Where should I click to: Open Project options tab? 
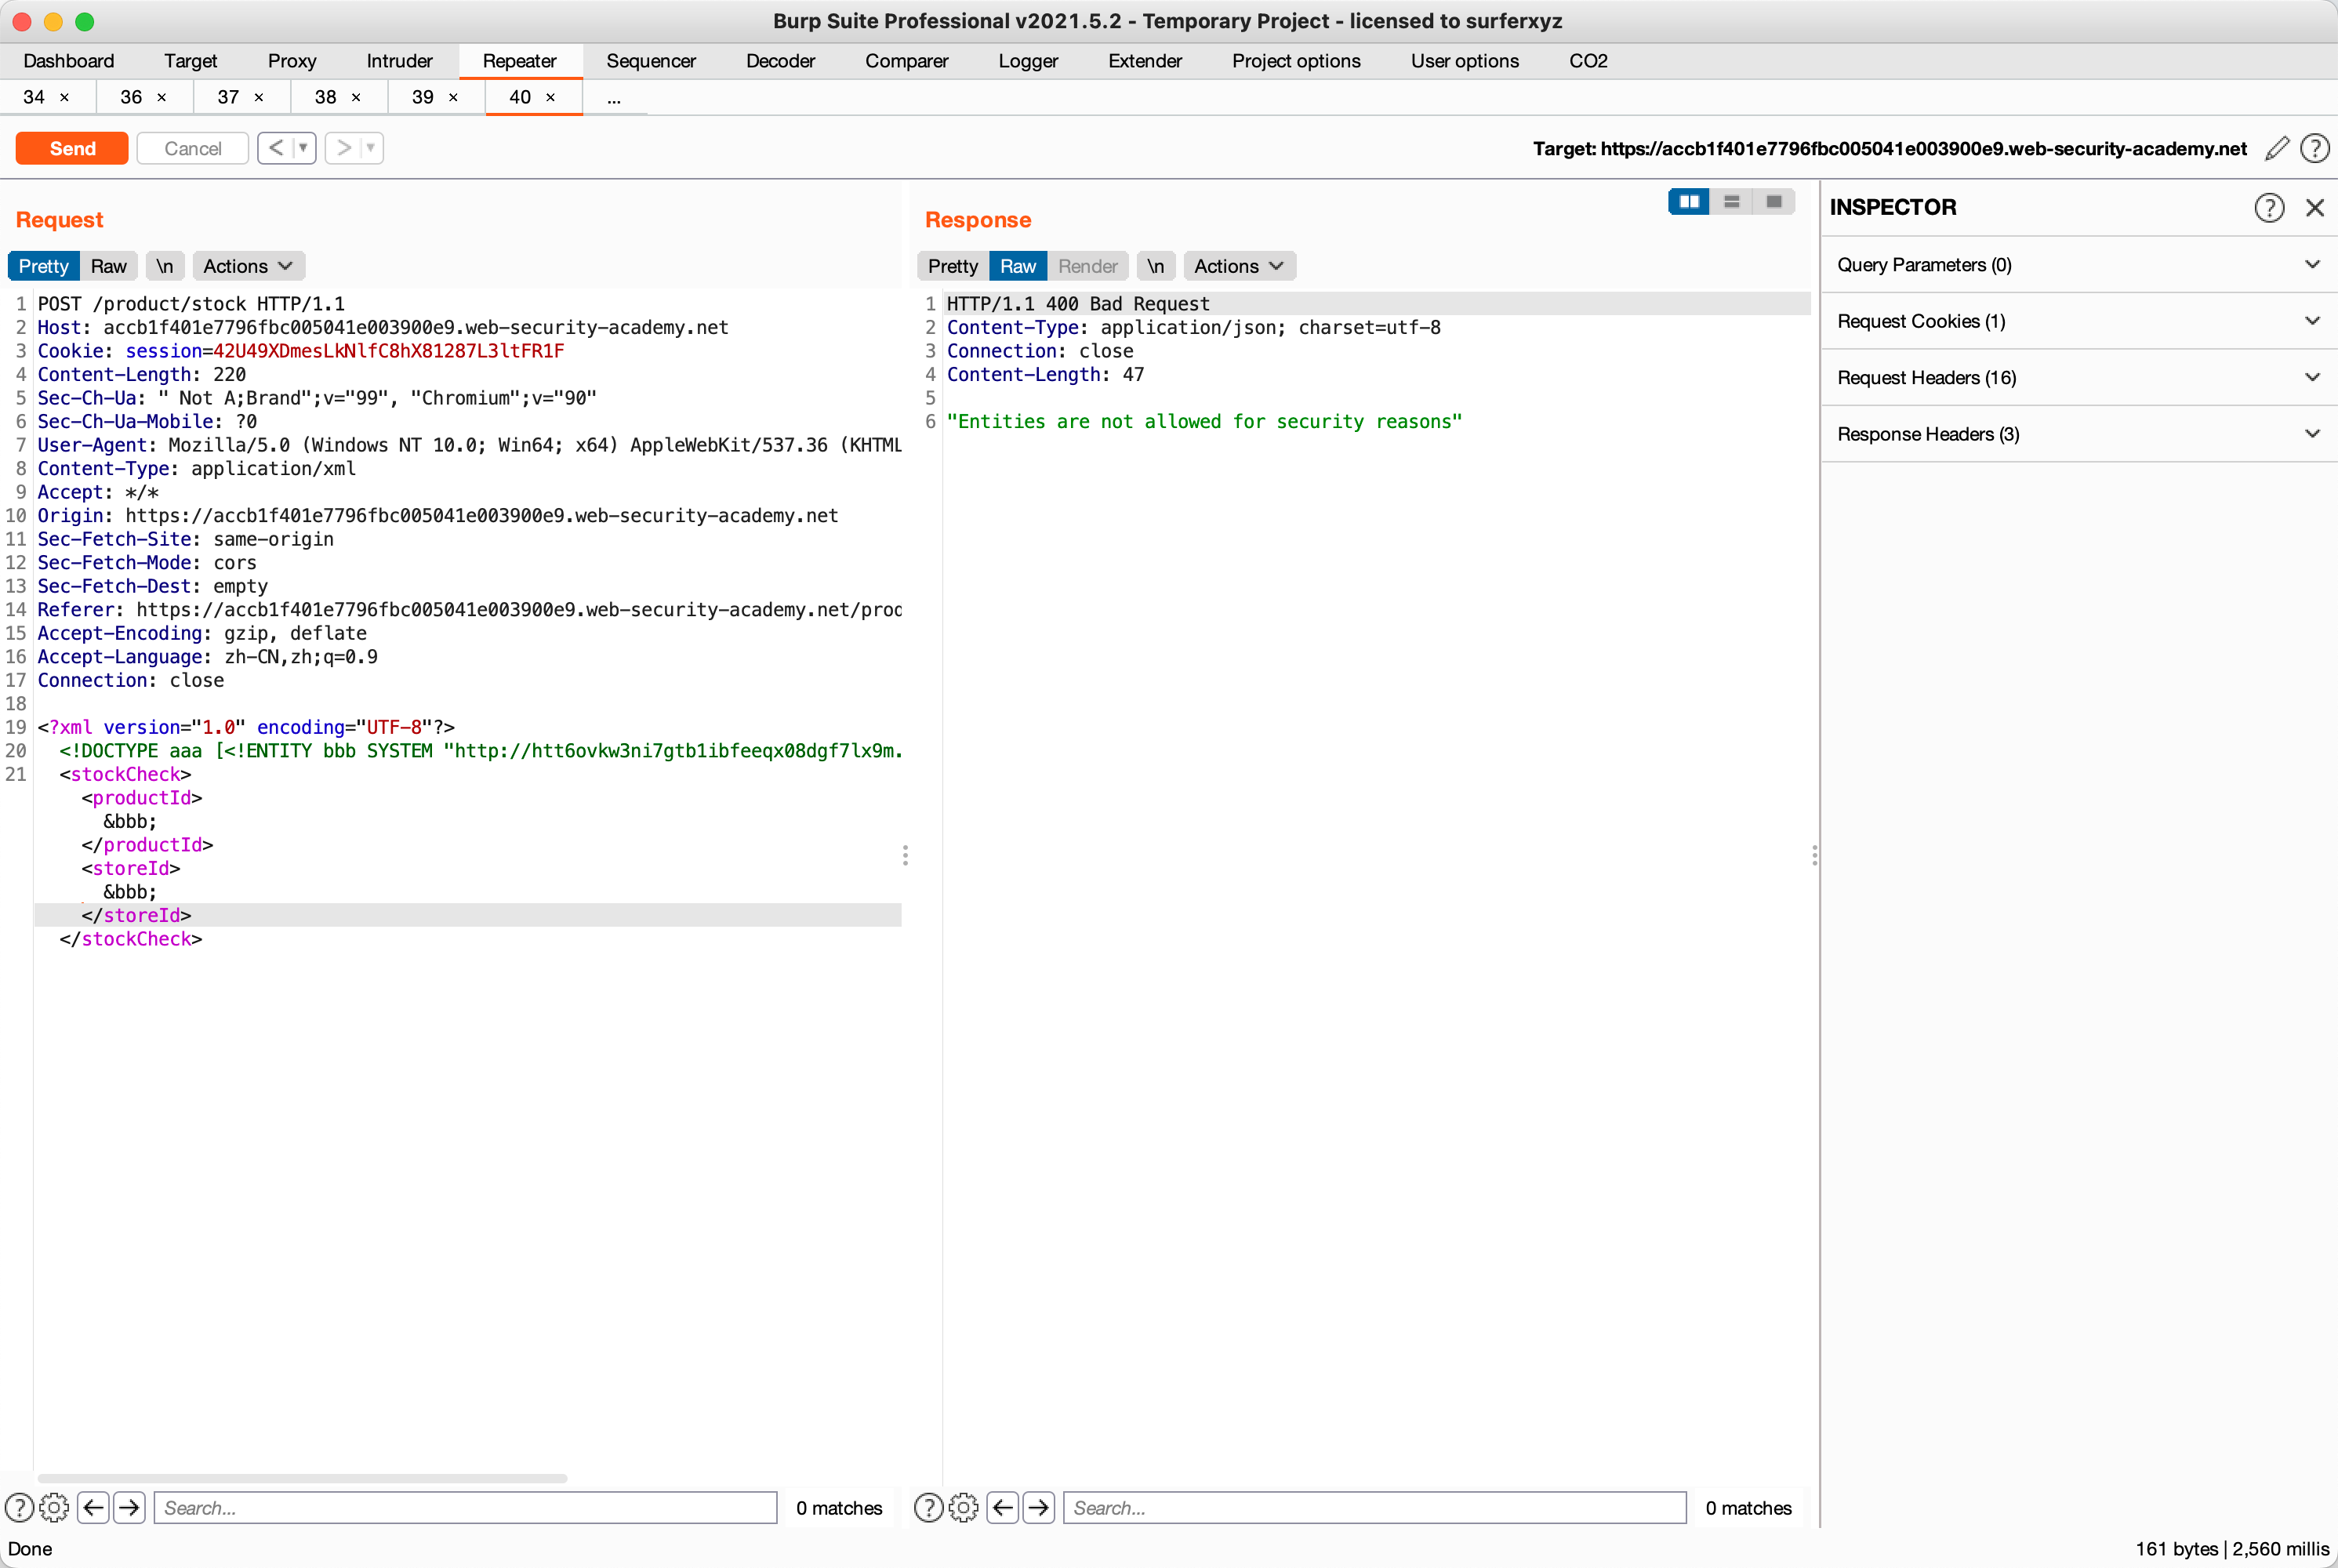(1296, 61)
